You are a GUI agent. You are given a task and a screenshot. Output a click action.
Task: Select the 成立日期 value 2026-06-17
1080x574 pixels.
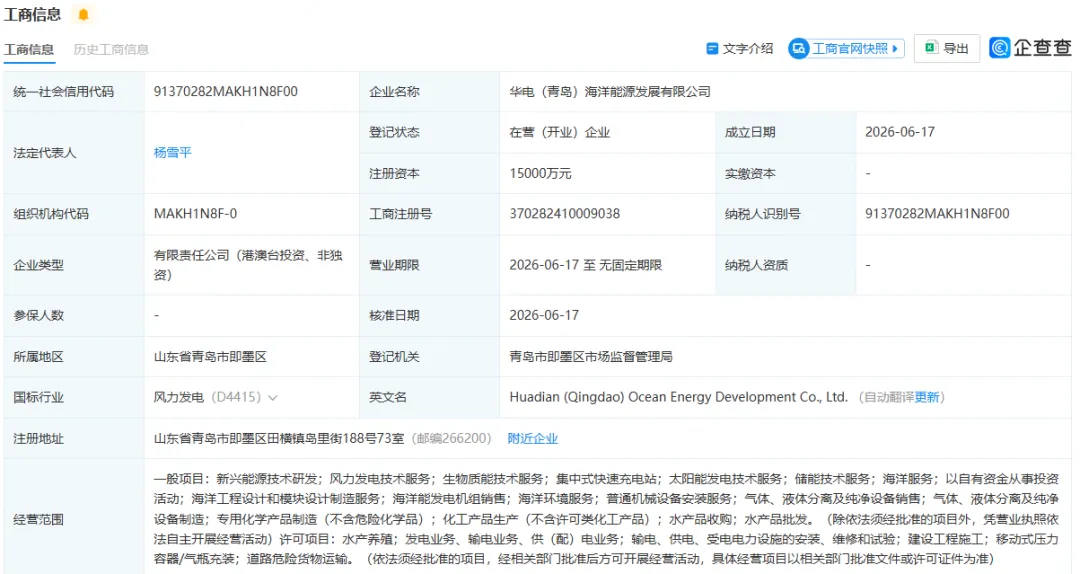(x=900, y=132)
